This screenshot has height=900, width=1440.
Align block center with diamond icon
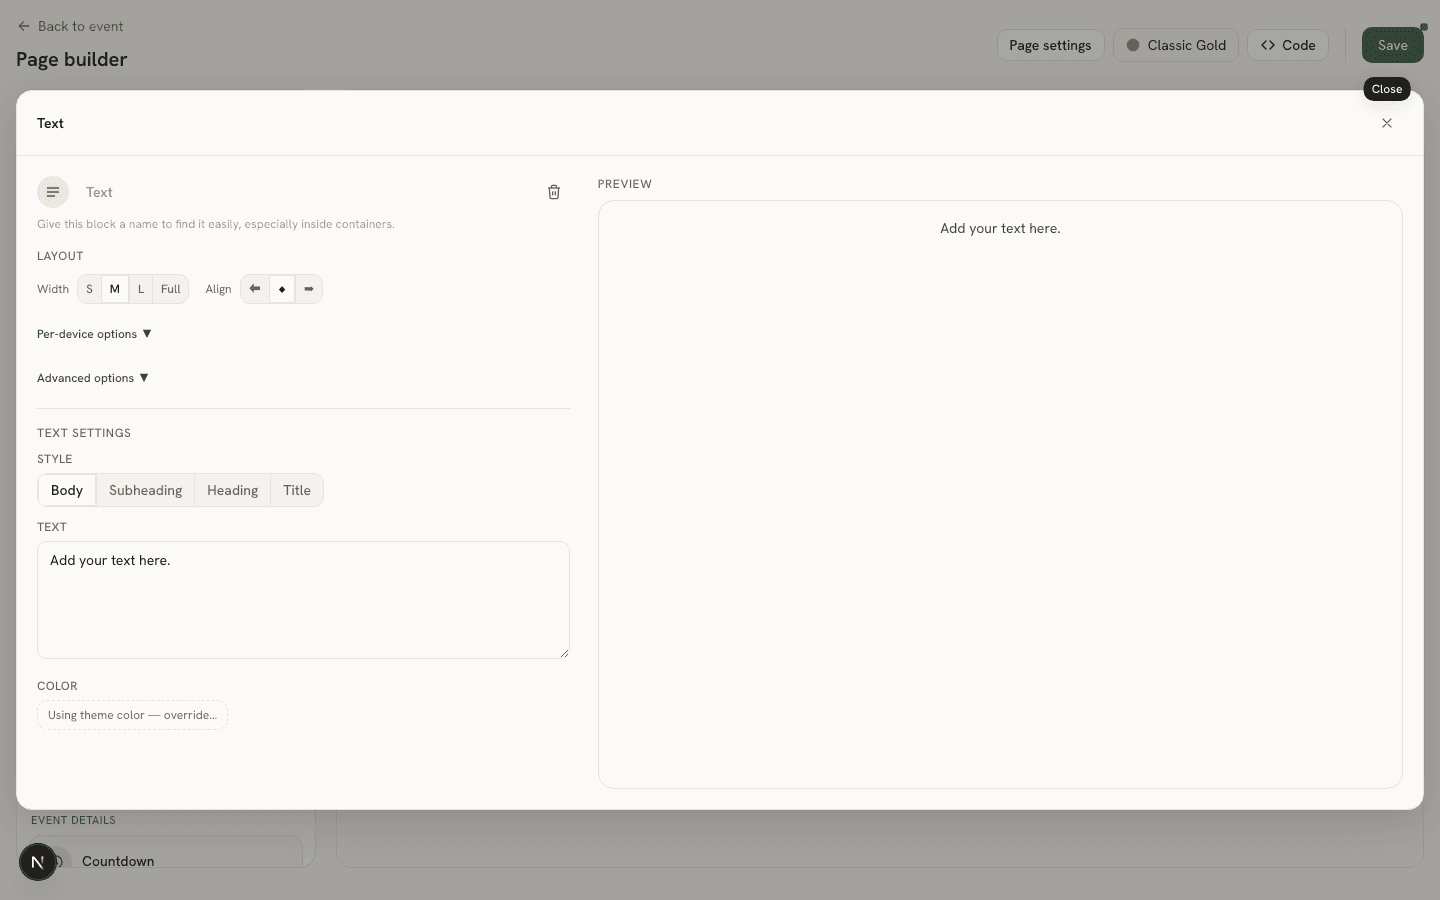coord(282,289)
